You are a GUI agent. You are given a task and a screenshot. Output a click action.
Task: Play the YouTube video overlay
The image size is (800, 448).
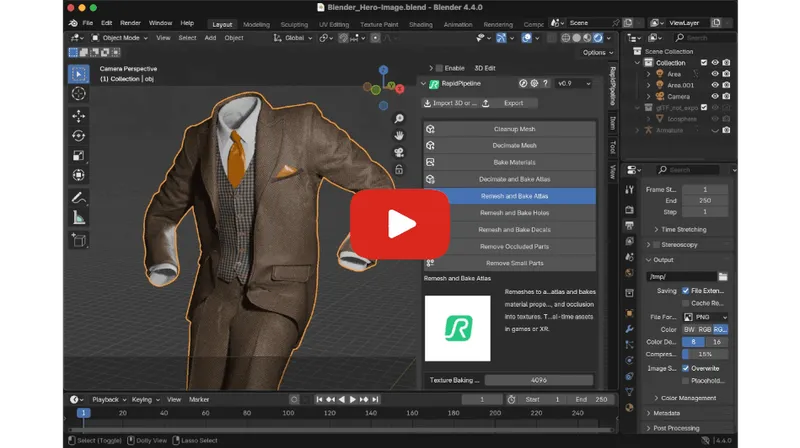click(399, 224)
